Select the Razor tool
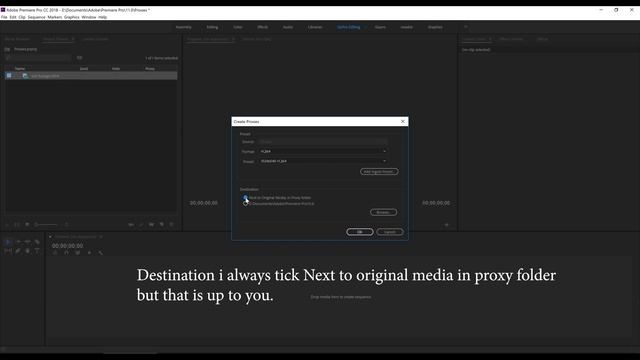 click(37, 242)
